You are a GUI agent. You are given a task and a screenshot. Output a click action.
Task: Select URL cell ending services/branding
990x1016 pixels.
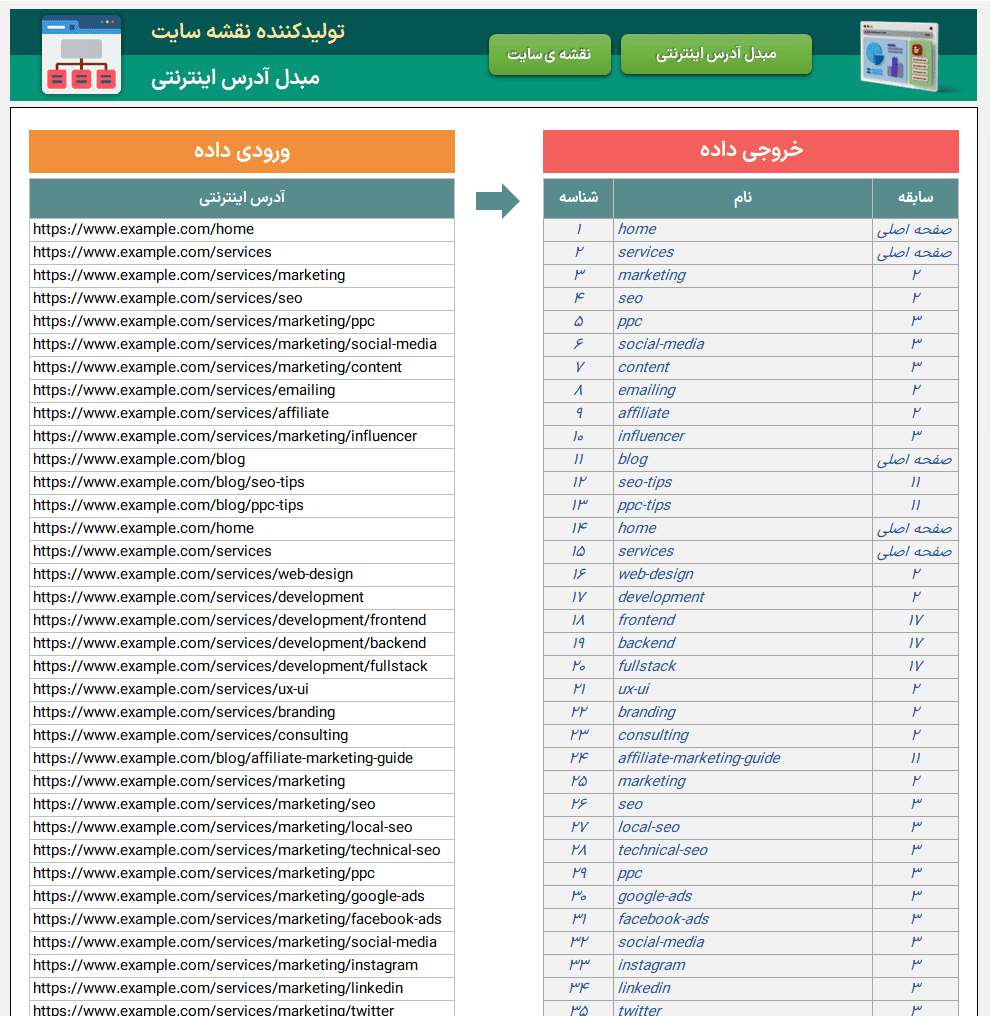pos(242,713)
